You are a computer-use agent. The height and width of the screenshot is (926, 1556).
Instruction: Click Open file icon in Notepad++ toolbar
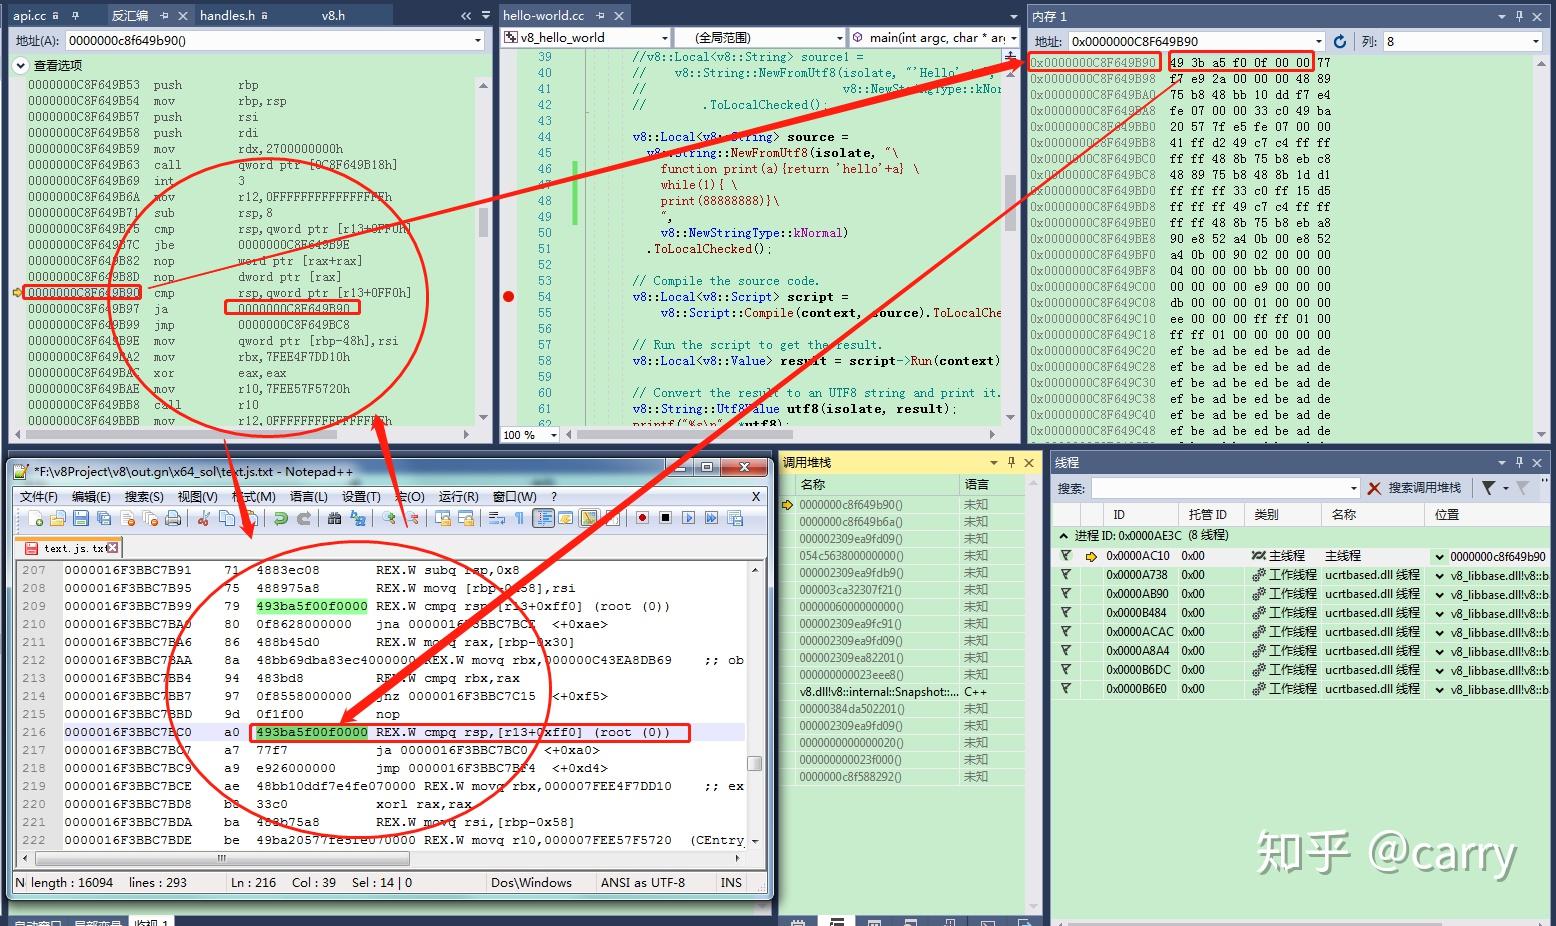[58, 518]
